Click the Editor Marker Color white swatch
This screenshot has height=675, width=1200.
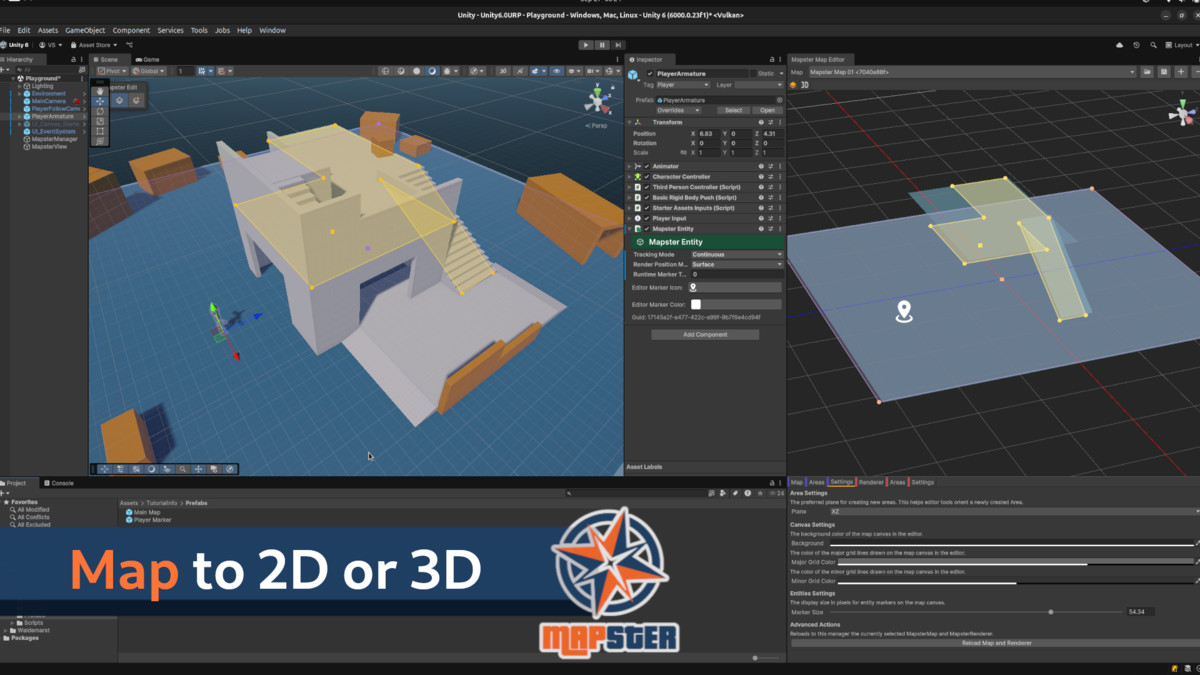pos(695,304)
